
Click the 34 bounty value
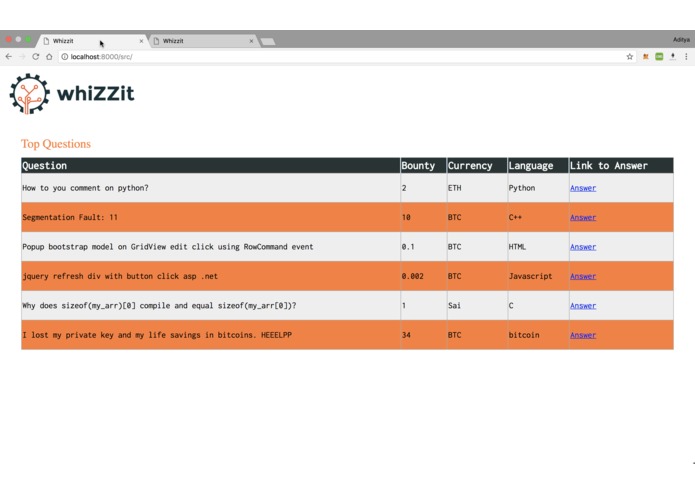click(x=406, y=335)
